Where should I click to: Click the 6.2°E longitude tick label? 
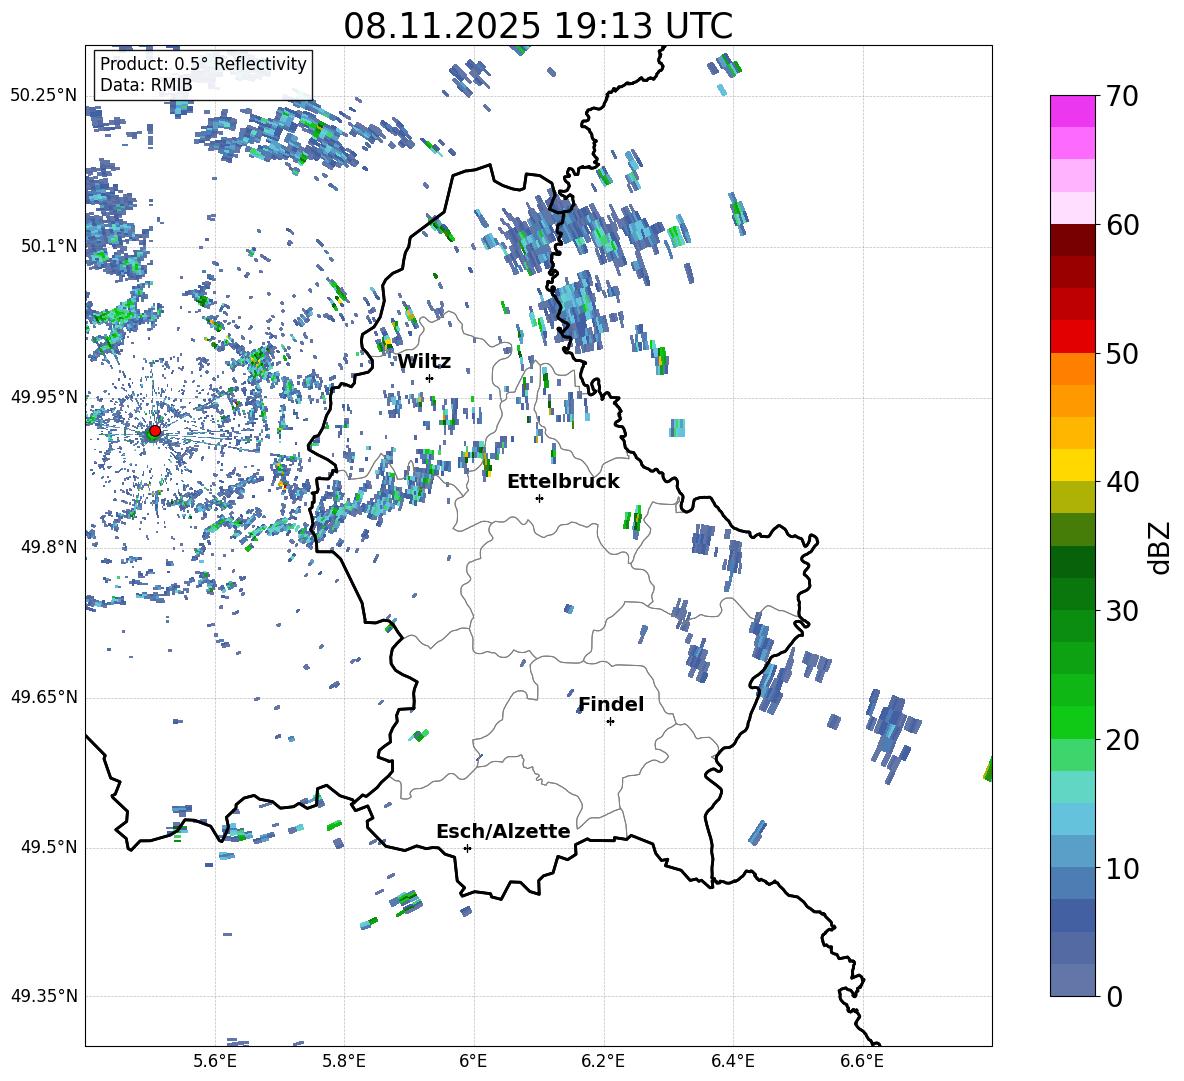(603, 1060)
